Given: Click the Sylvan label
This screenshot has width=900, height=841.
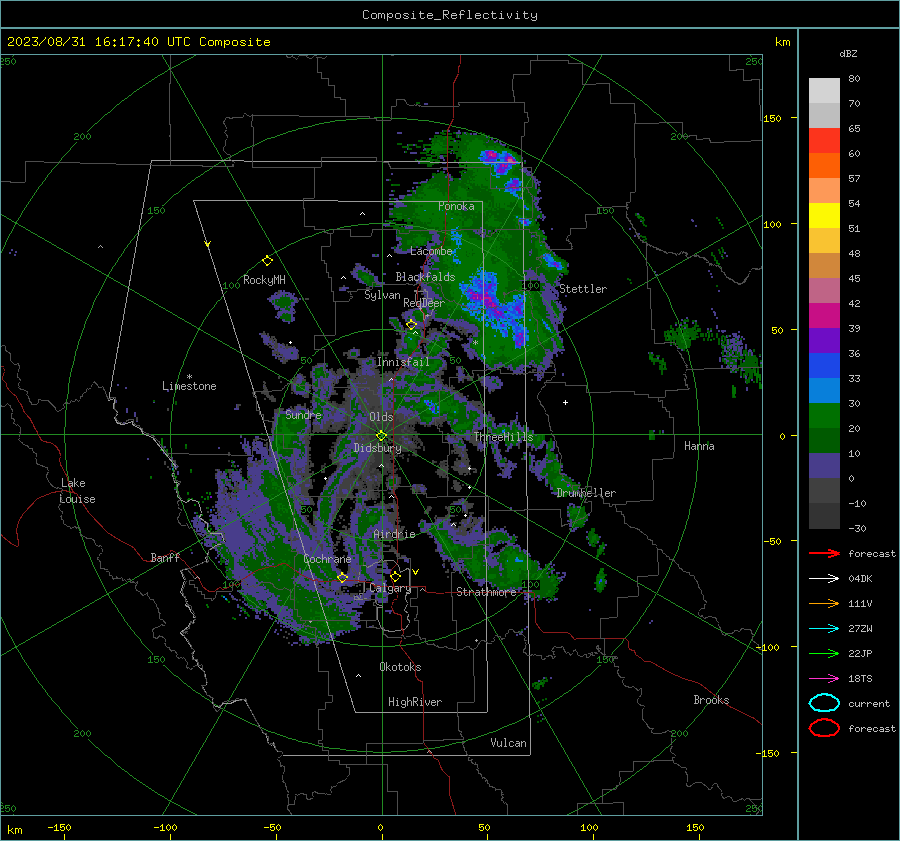Looking at the screenshot, I should (x=382, y=295).
